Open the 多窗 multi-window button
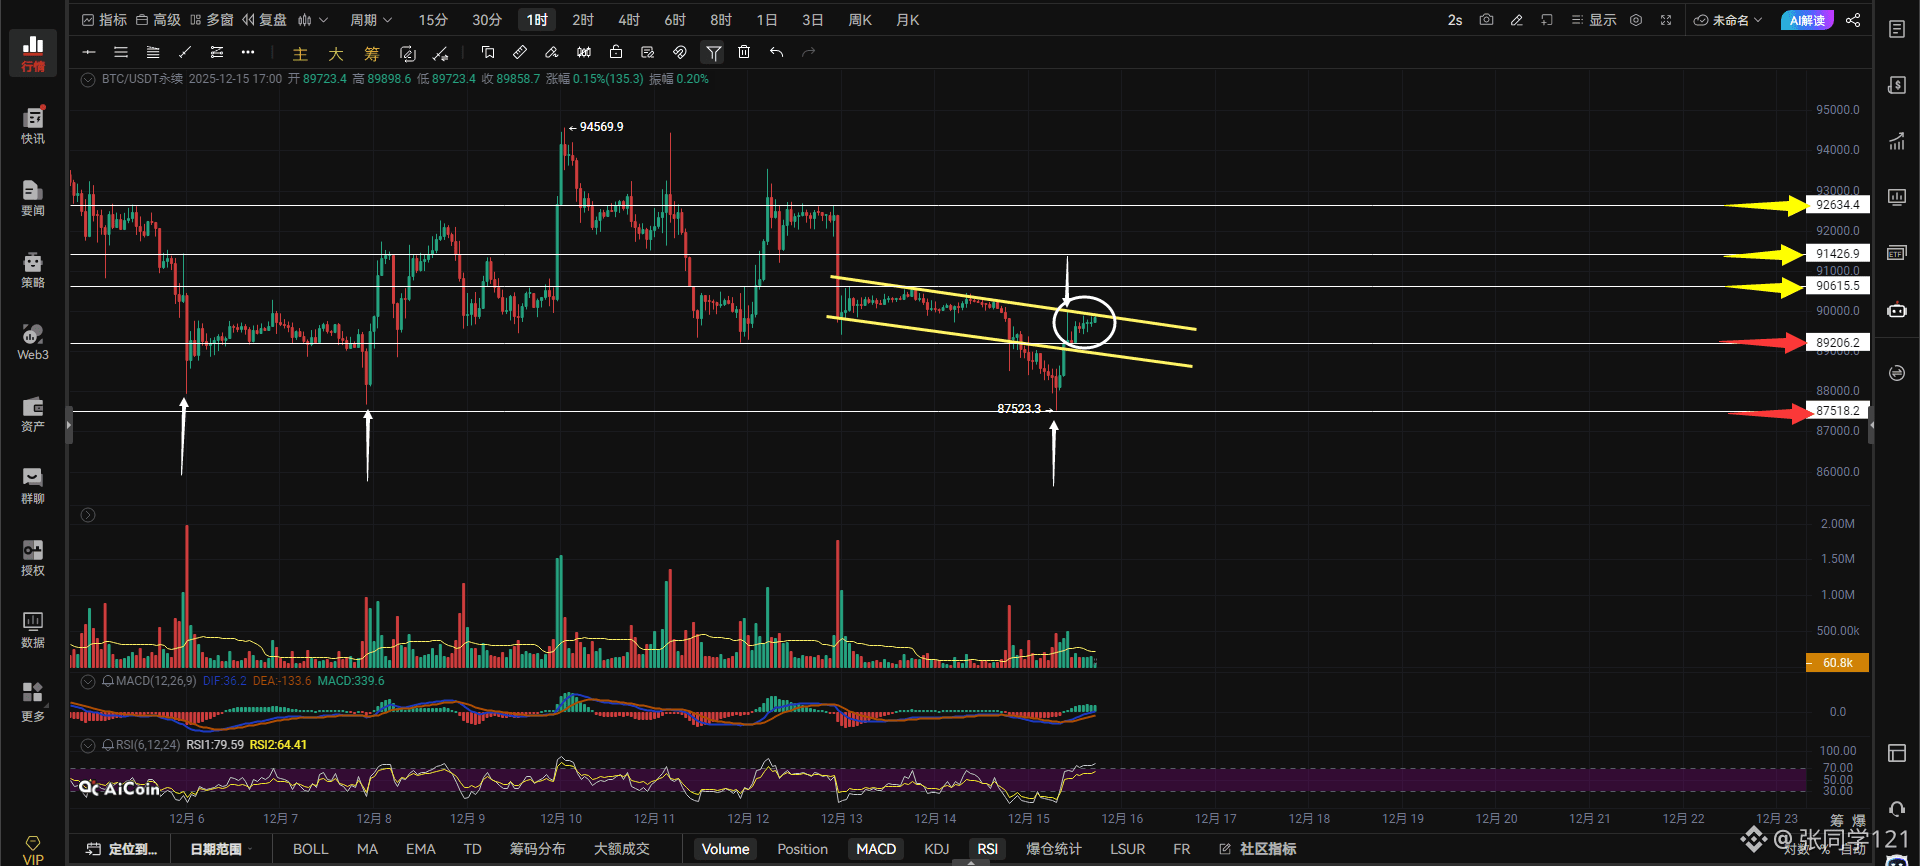The width and height of the screenshot is (1920, 866). point(211,20)
